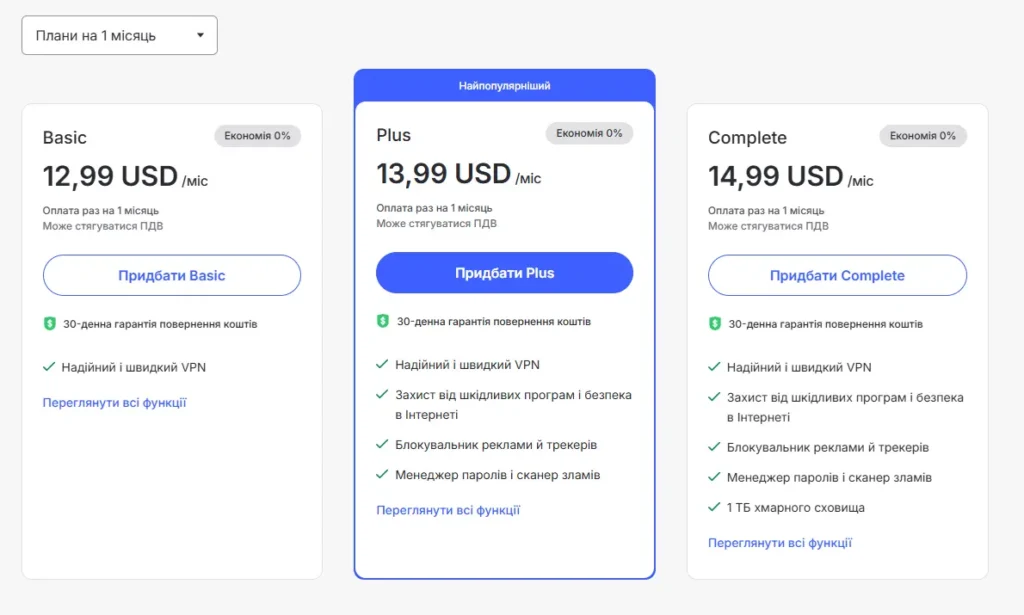Image resolution: width=1024 pixels, height=615 pixels.
Task: Click the 'Придбати Complete' button
Action: tap(837, 274)
